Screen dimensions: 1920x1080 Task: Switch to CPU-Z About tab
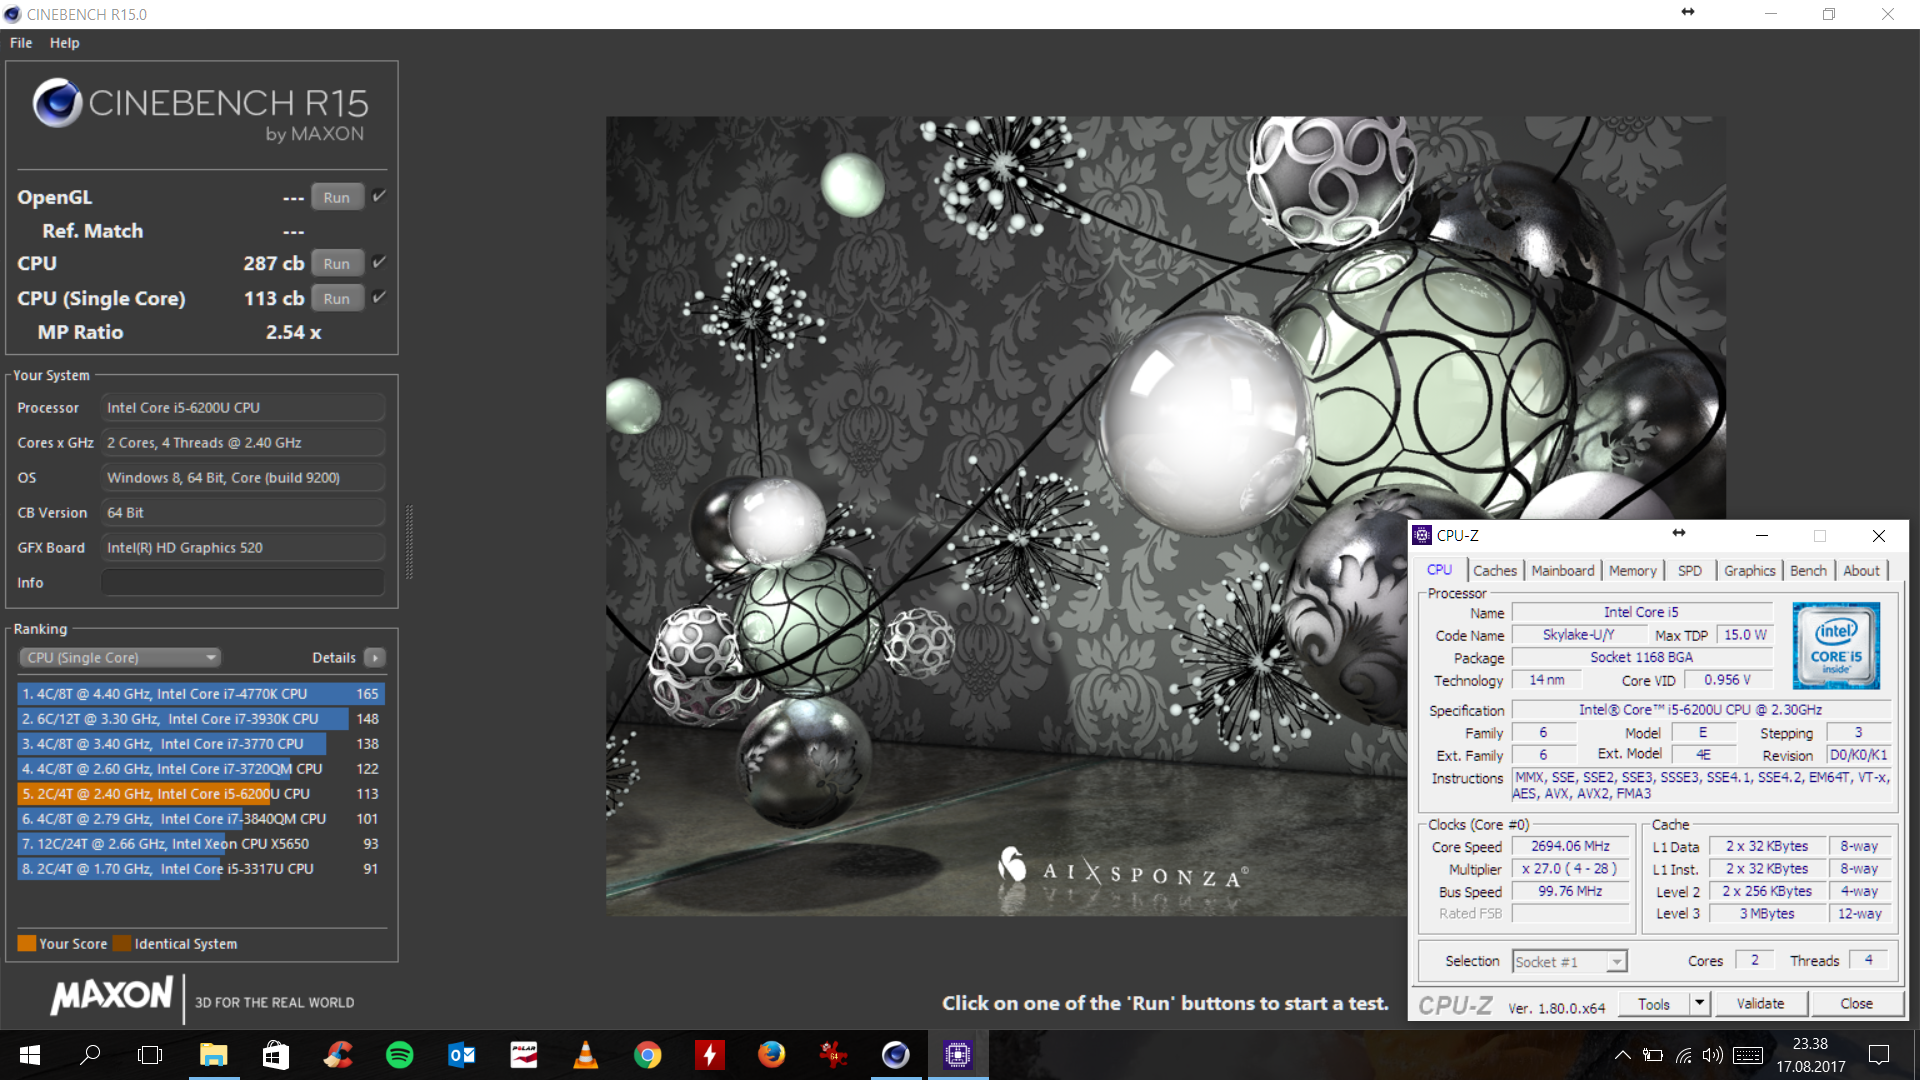pos(1861,570)
